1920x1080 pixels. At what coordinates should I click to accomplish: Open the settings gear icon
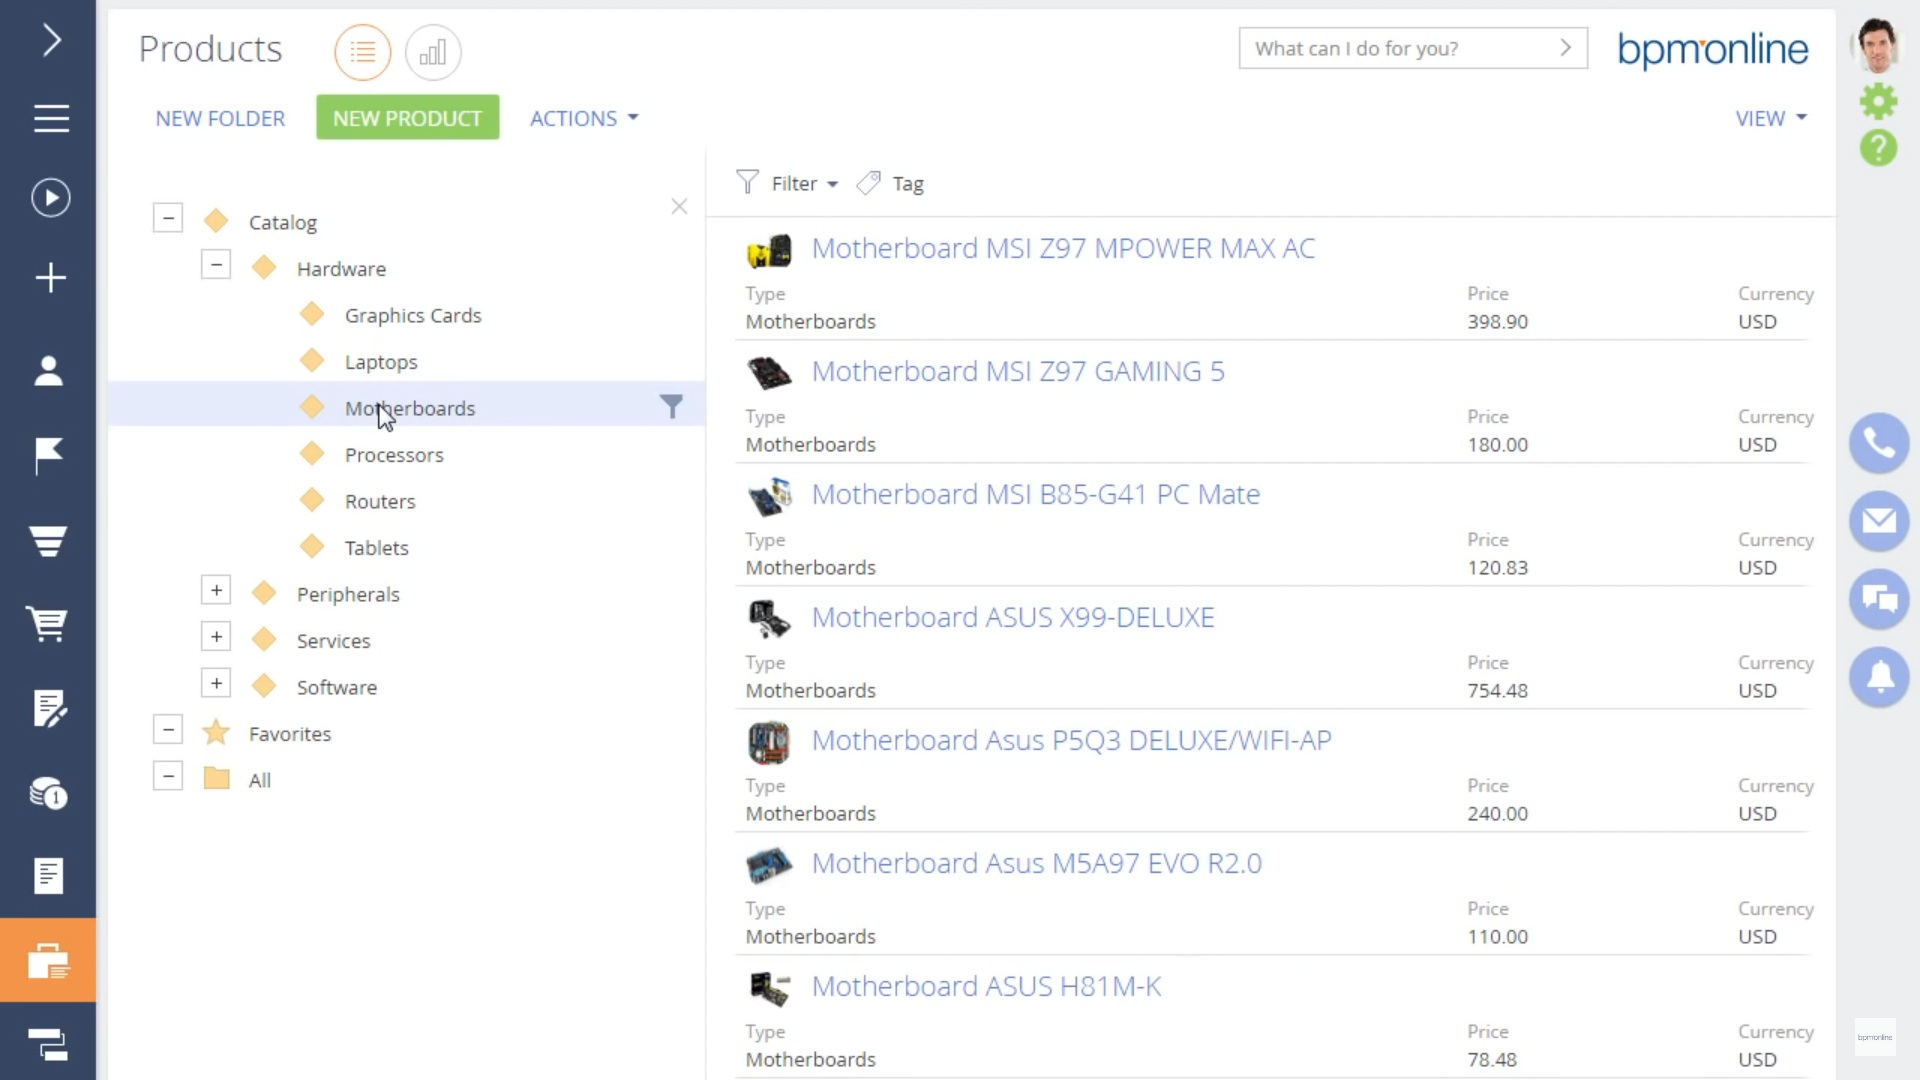tap(1878, 101)
